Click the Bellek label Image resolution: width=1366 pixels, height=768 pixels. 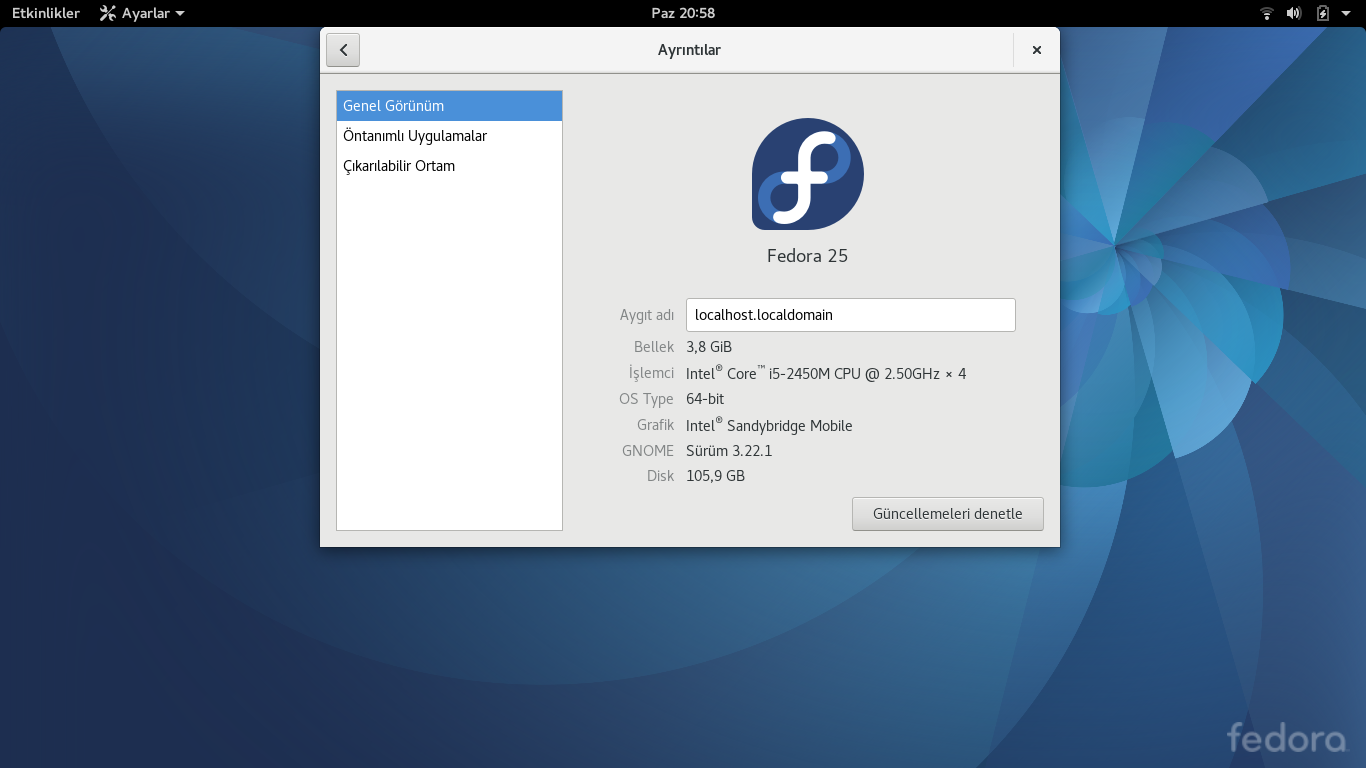pyautogui.click(x=654, y=347)
